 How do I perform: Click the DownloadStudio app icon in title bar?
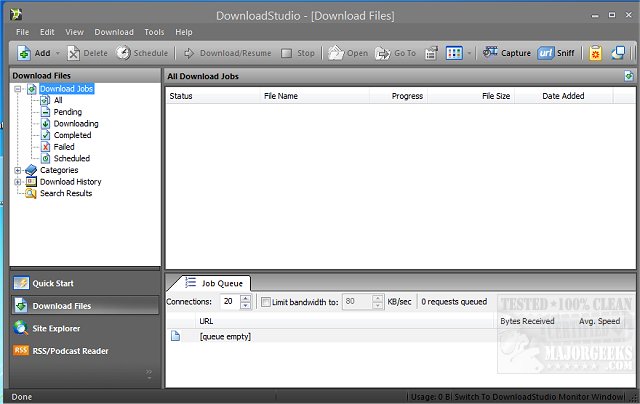coord(16,15)
